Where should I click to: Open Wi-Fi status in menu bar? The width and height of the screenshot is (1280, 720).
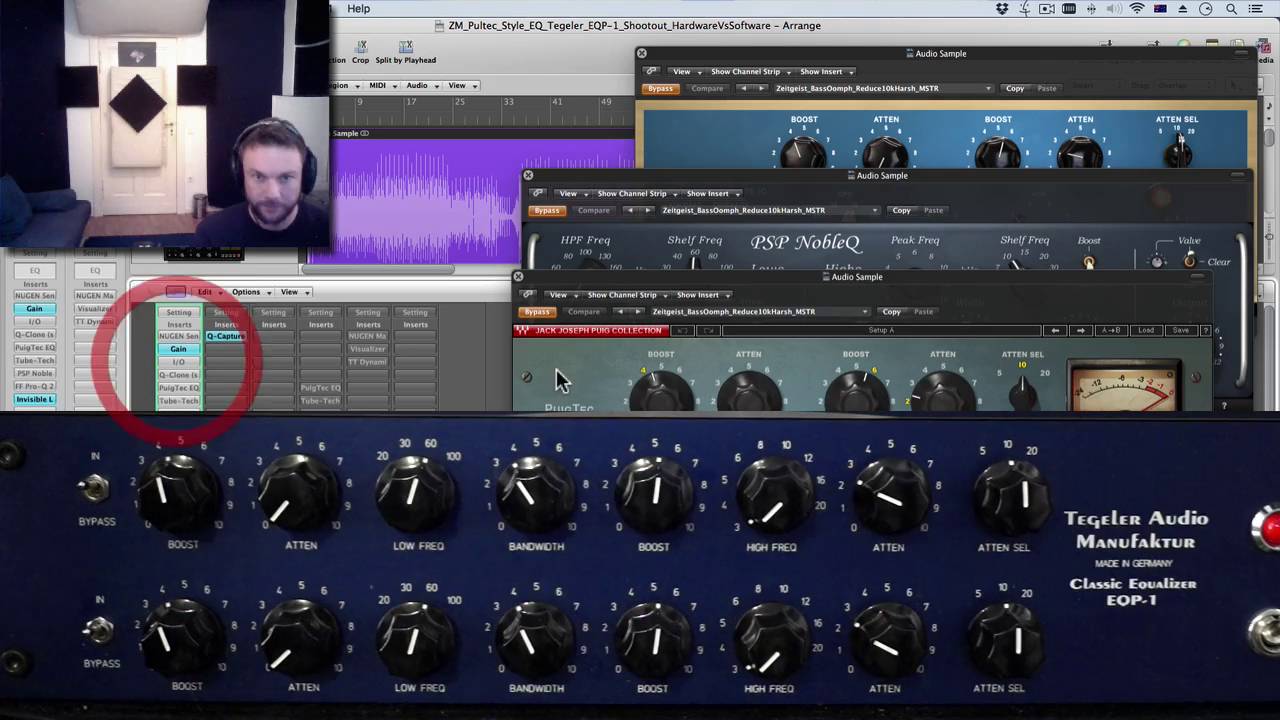(1137, 9)
